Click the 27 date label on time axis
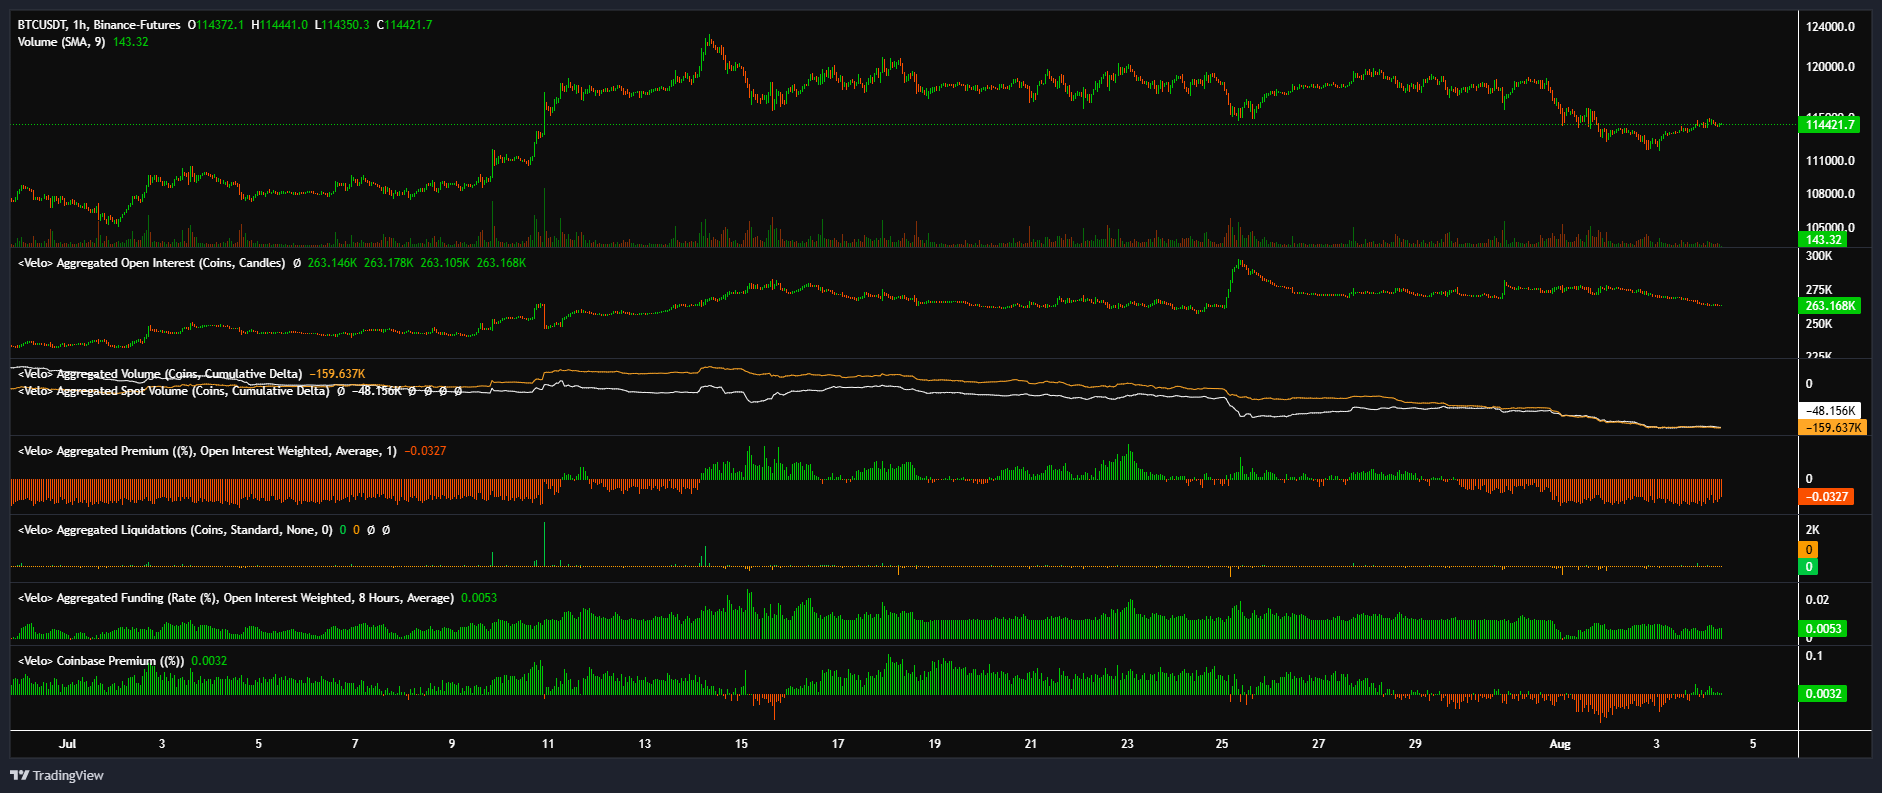Image resolution: width=1882 pixels, height=793 pixels. 1319,744
